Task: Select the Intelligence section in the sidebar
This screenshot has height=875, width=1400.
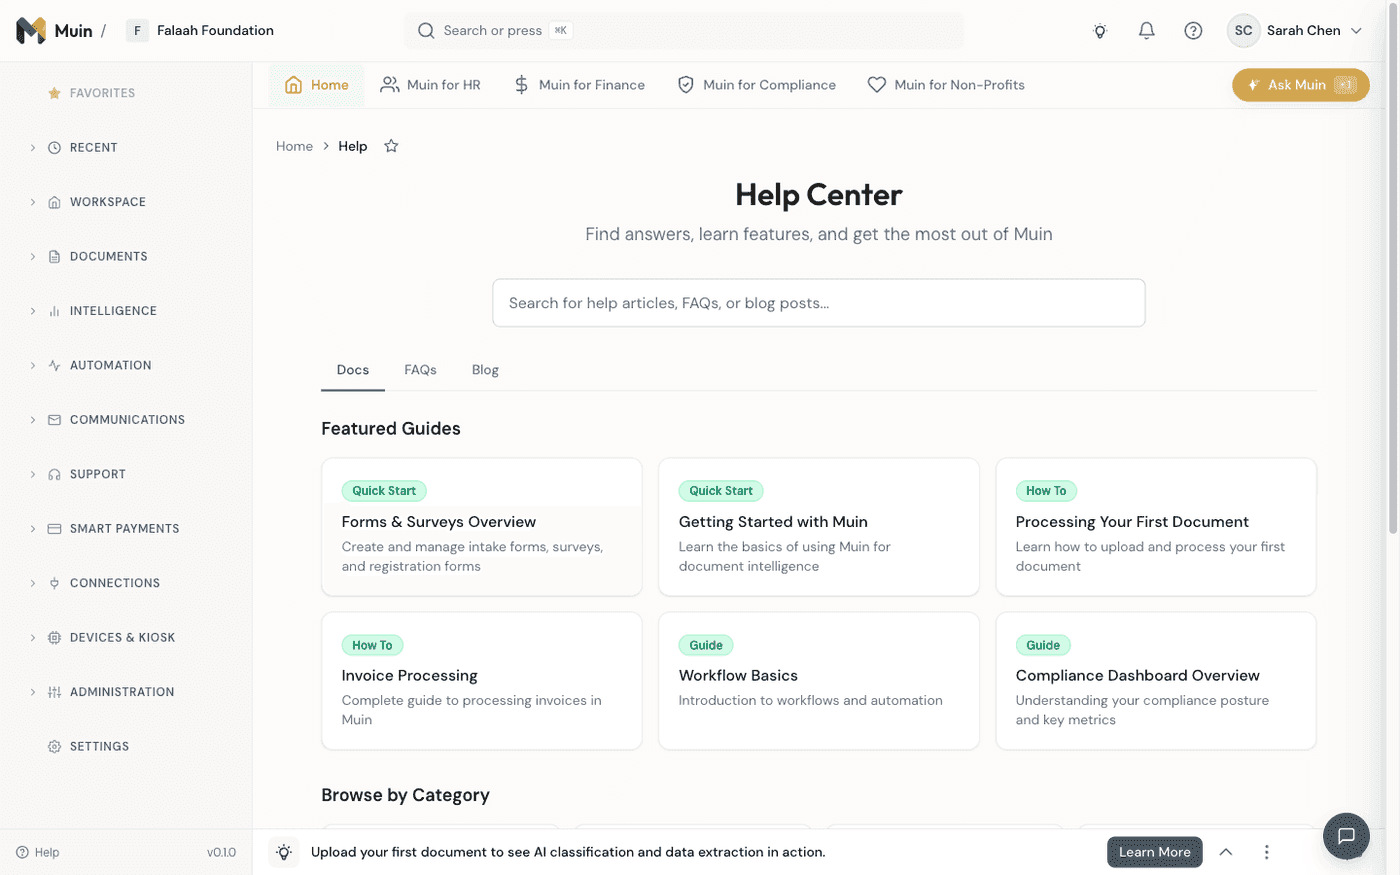Action: pyautogui.click(x=113, y=310)
